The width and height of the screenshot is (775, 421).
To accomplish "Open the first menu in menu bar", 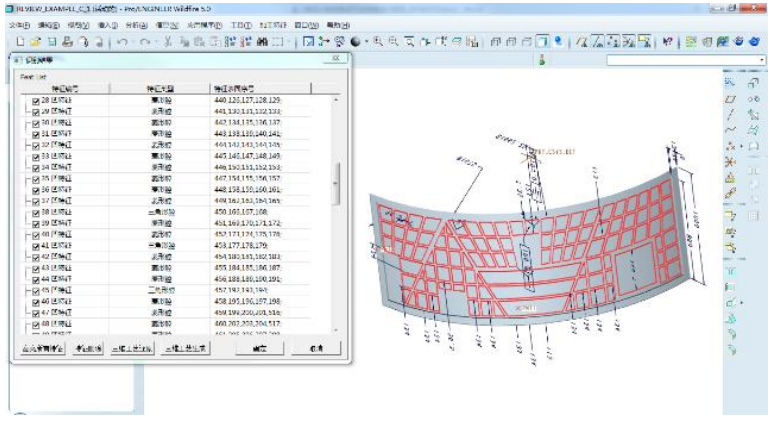I will 19,24.
